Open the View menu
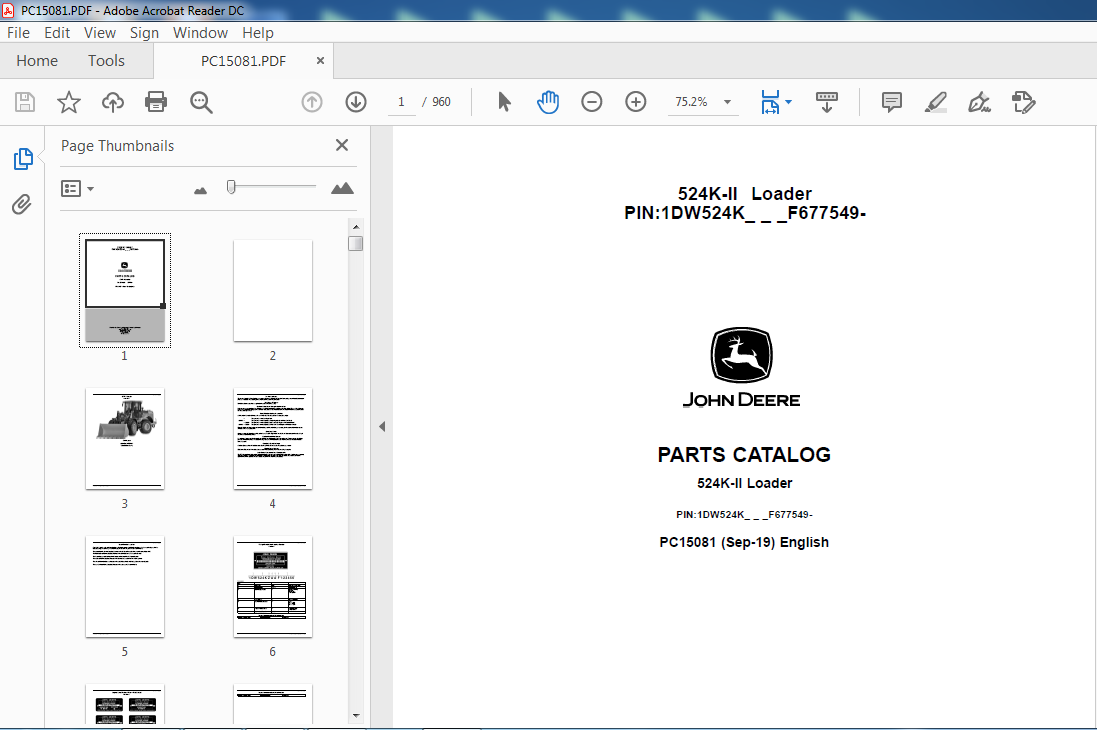This screenshot has height=730, width=1097. [100, 33]
